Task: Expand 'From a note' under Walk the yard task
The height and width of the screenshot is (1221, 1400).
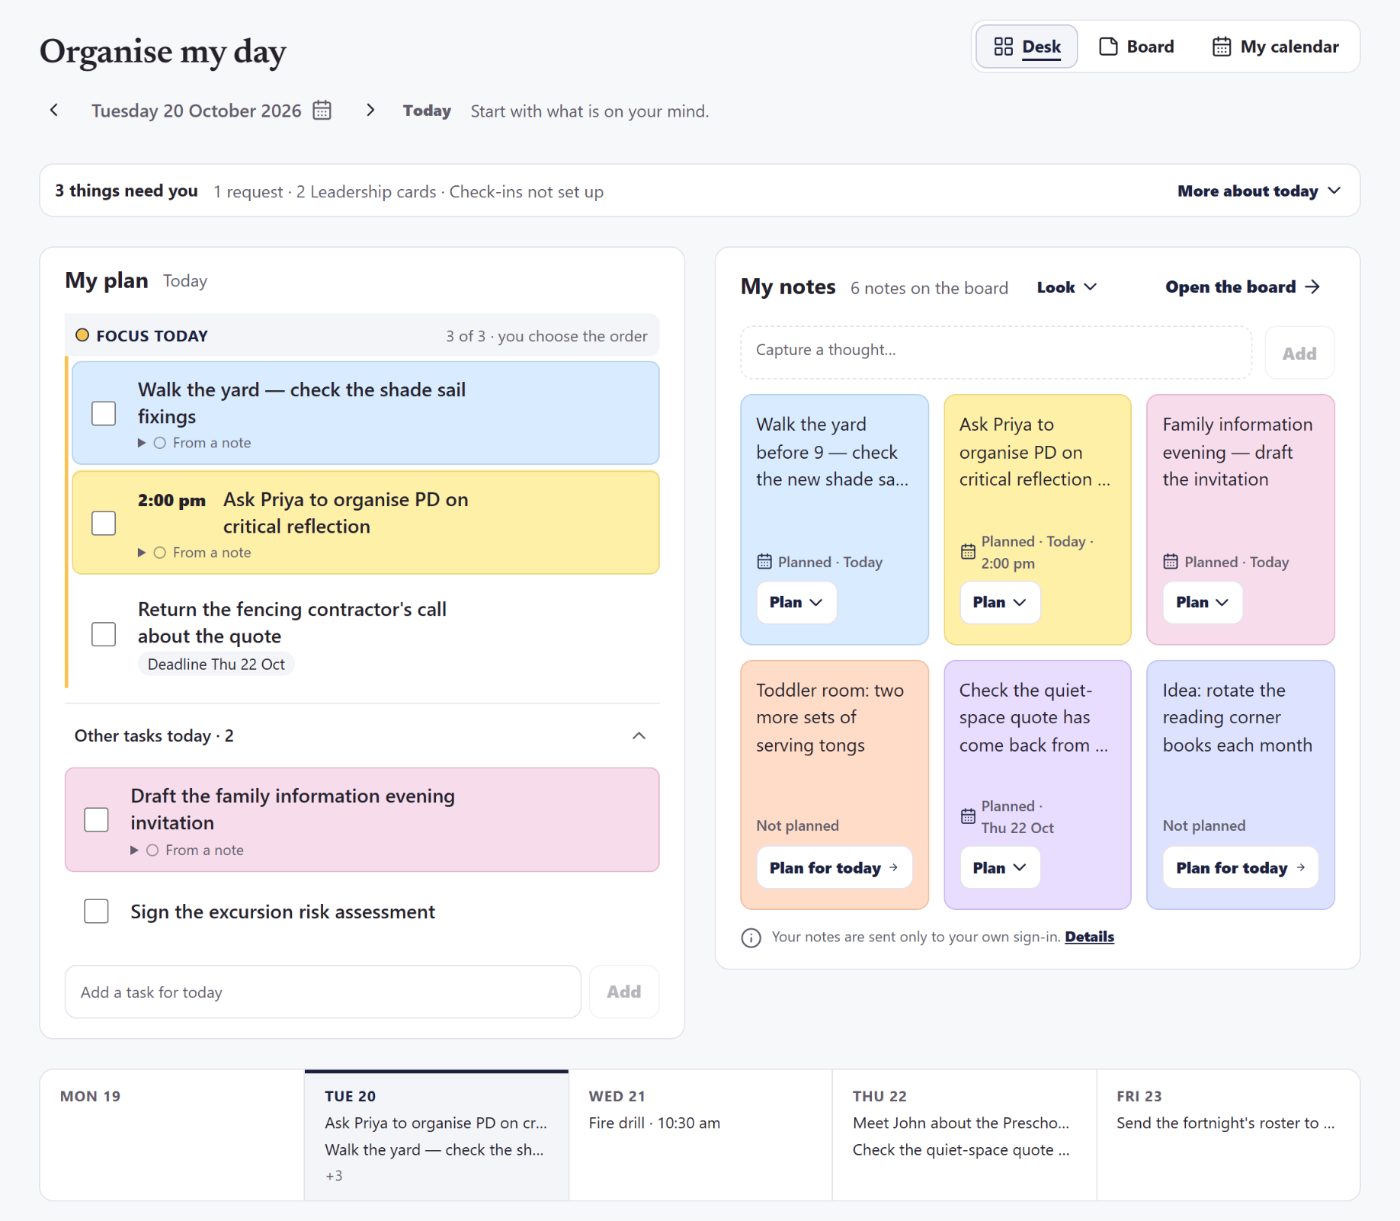Action: 195,443
